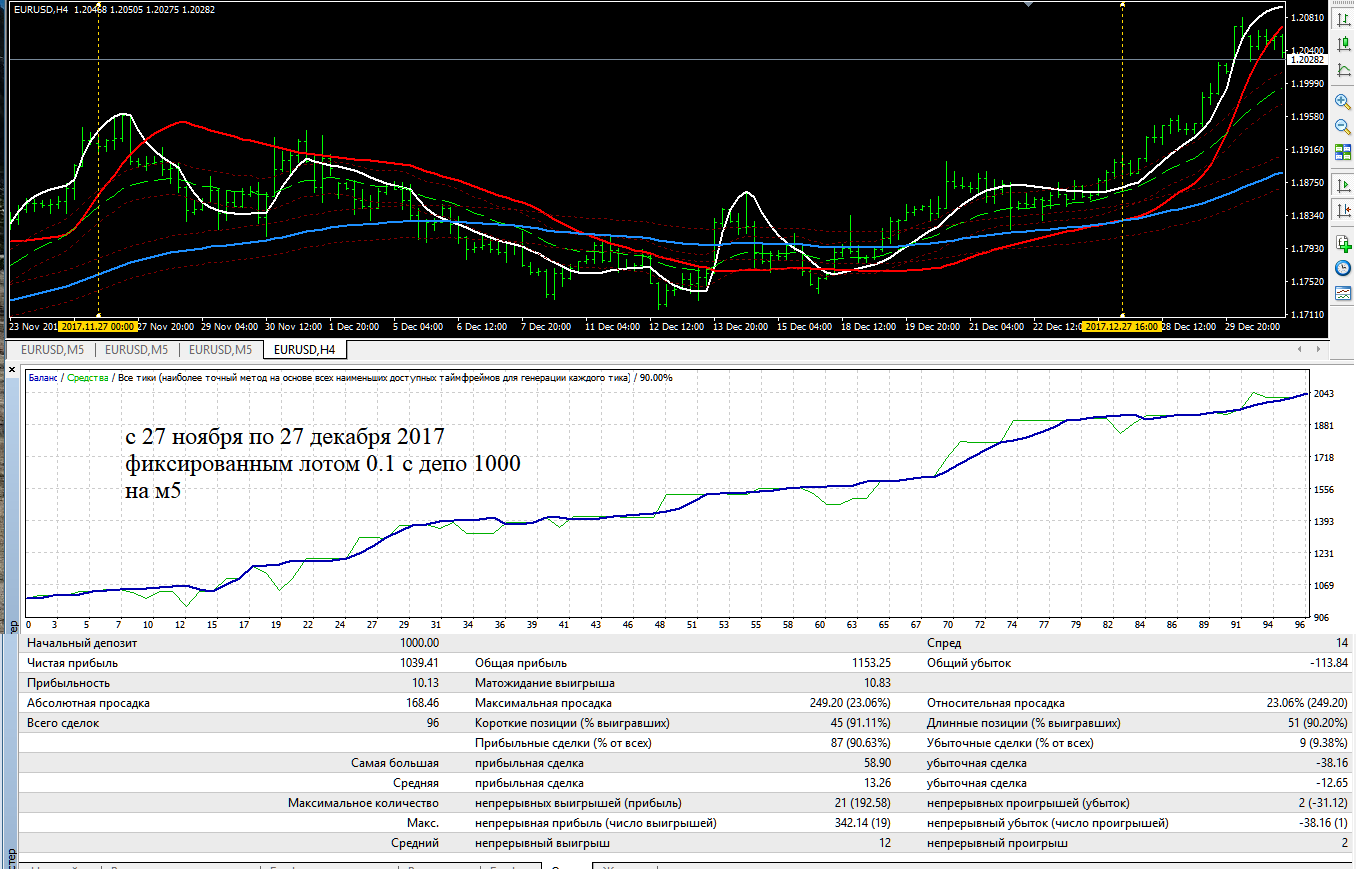Click the Баланс legend label
The height and width of the screenshot is (872, 1358).
(42, 378)
